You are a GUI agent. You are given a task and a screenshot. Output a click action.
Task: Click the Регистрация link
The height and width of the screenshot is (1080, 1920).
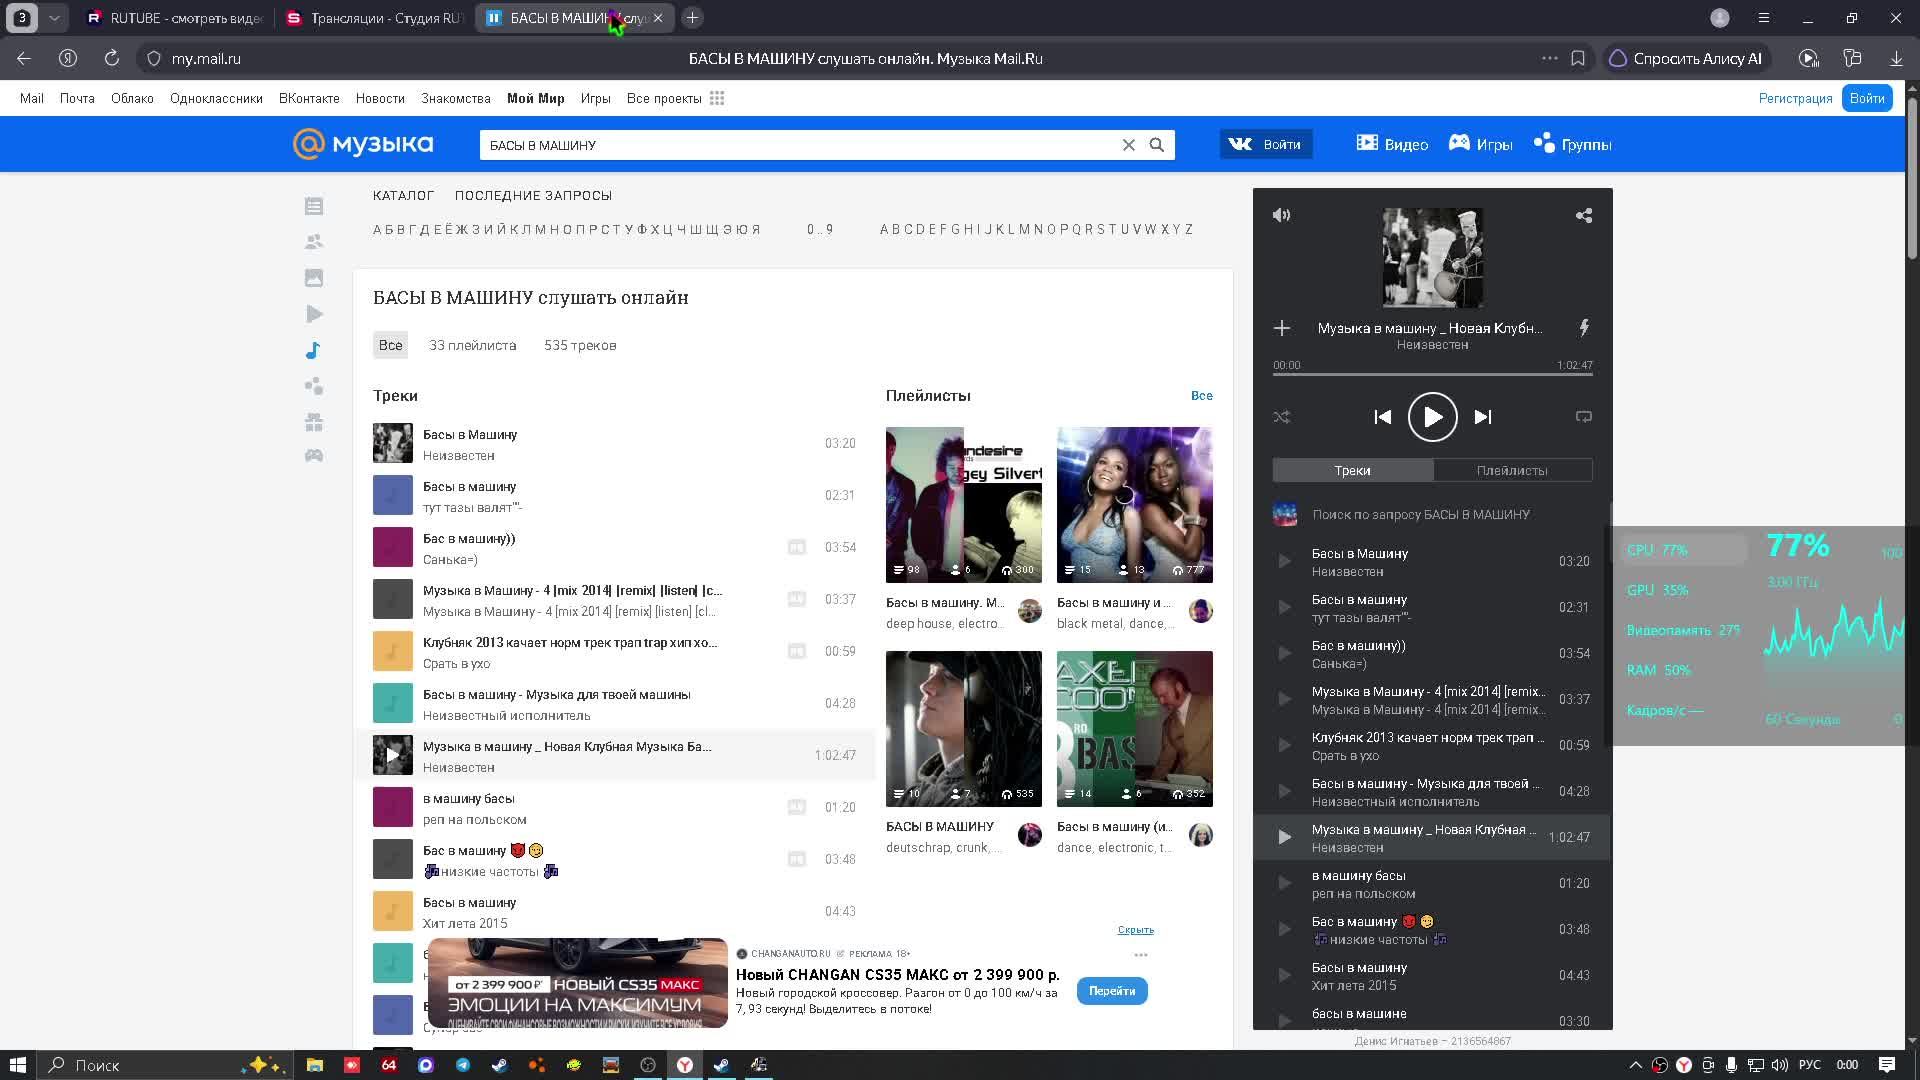pyautogui.click(x=1795, y=98)
